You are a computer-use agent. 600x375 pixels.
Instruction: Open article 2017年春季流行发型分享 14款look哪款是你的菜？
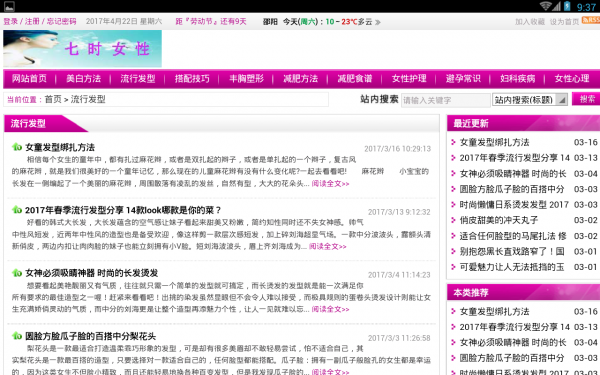point(123,210)
